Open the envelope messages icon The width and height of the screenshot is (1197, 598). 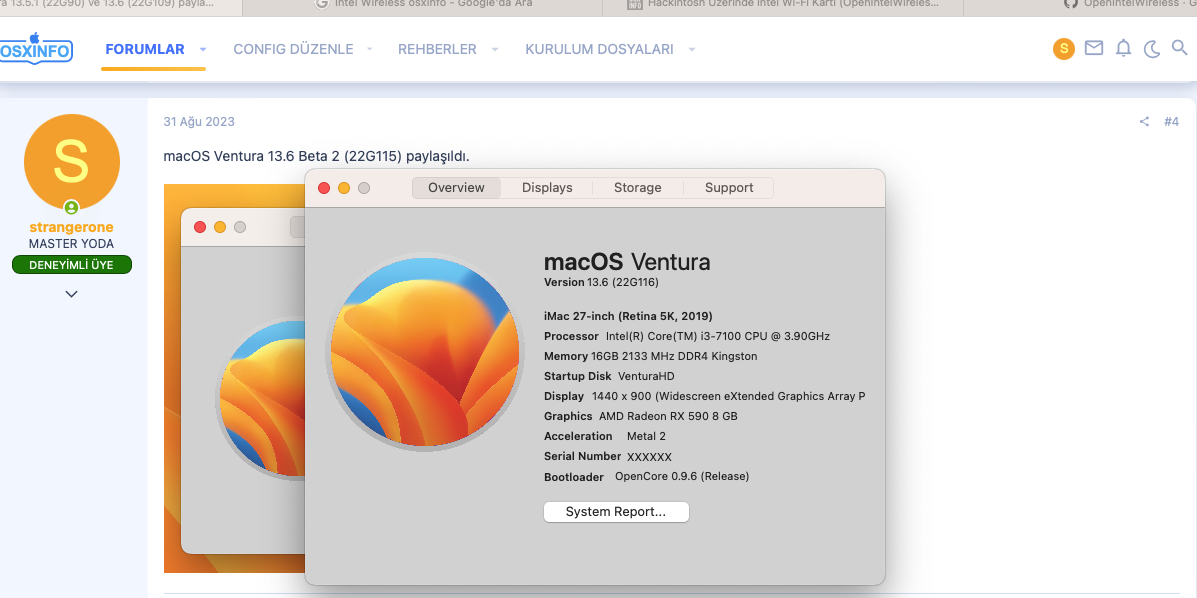[1094, 48]
